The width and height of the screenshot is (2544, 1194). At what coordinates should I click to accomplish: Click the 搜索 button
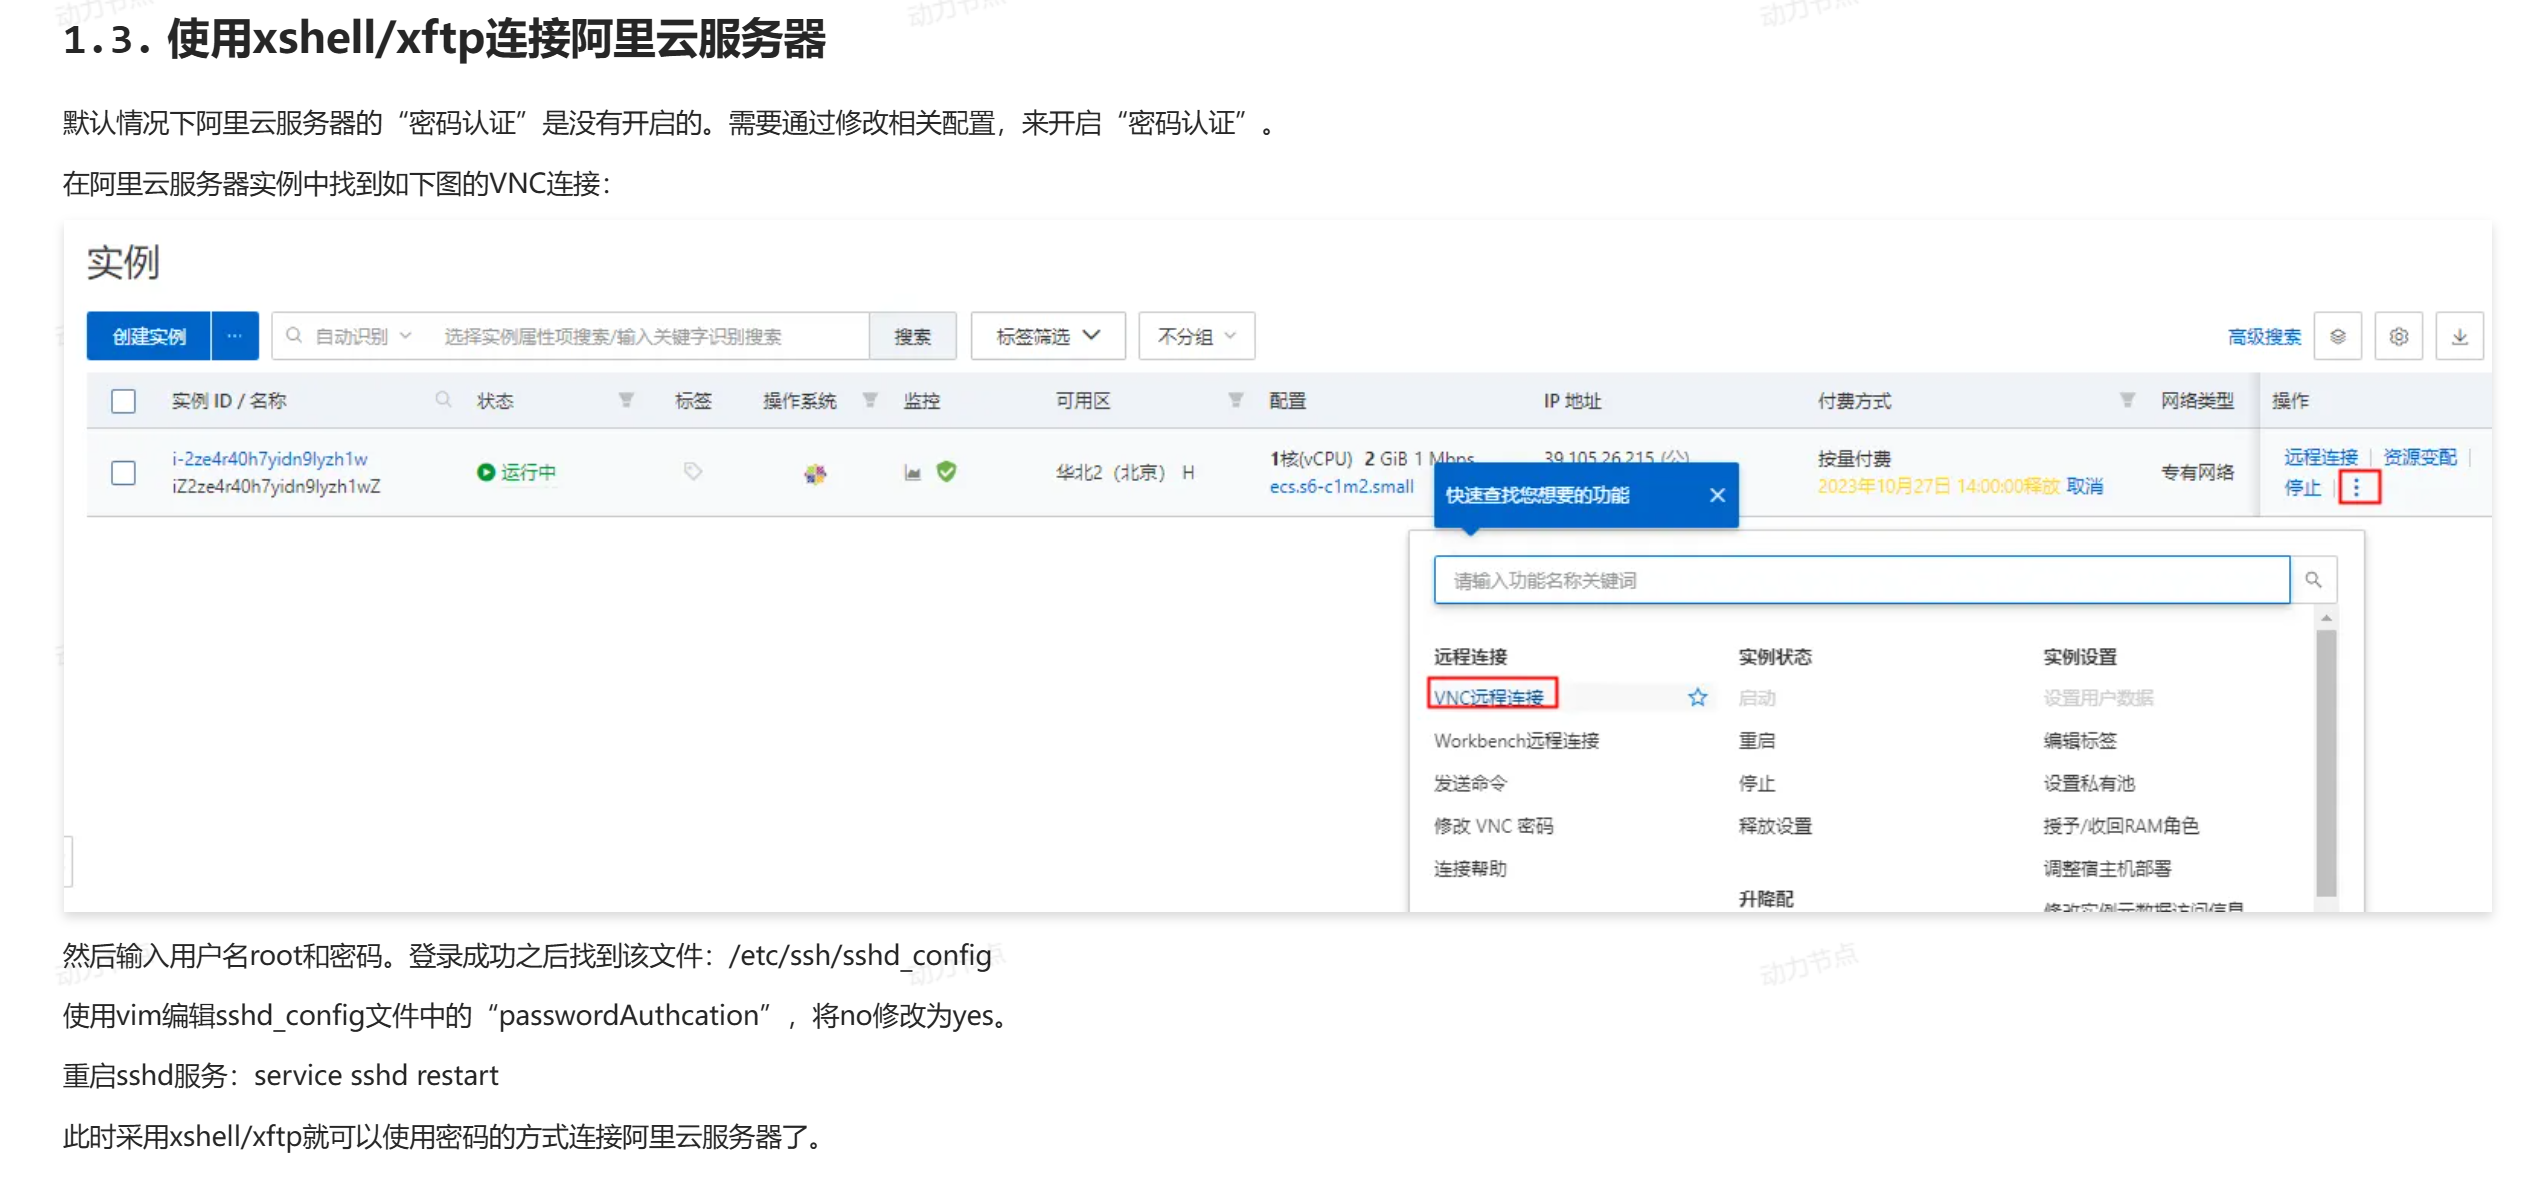click(912, 336)
